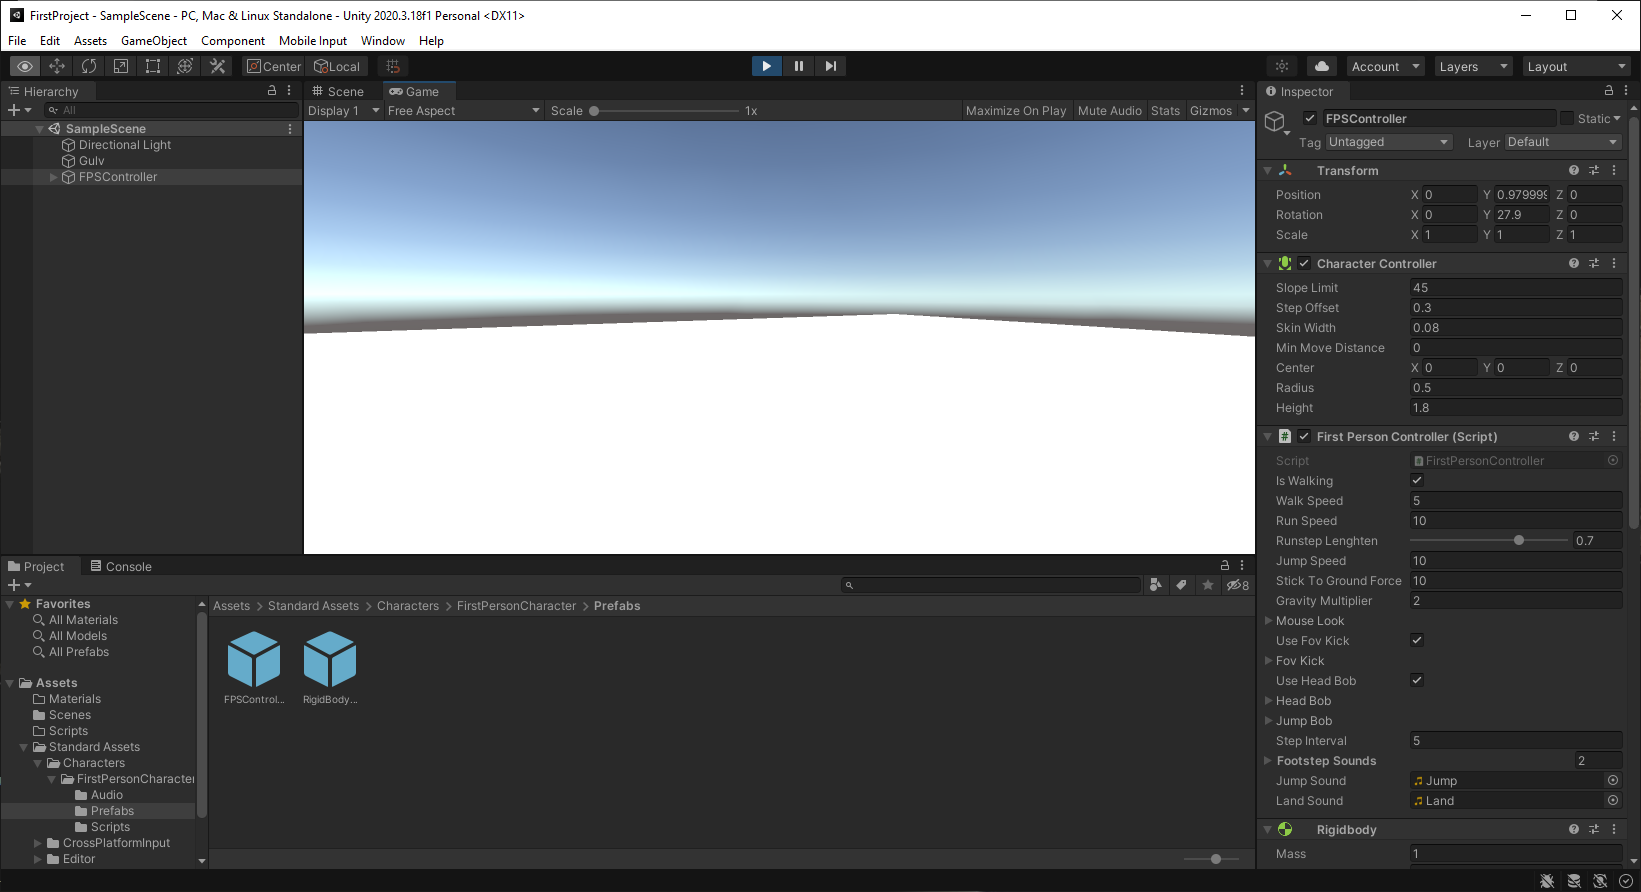1641x892 pixels.
Task: Open the Window menu
Action: coord(383,41)
